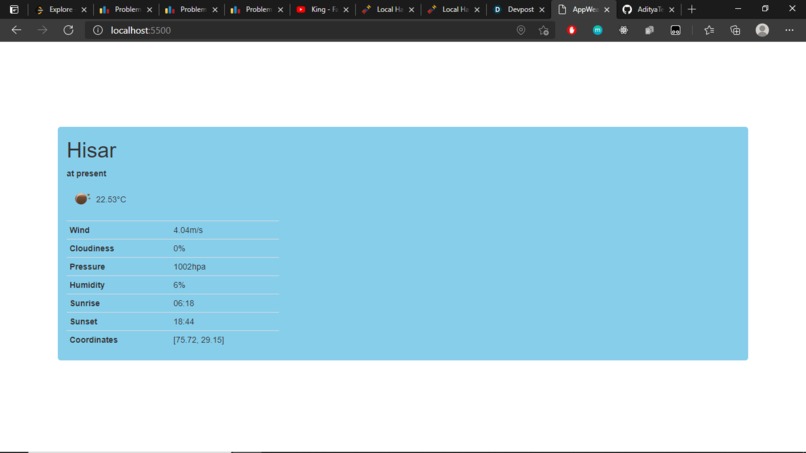Switch to the Devpost tab
This screenshot has width=806, height=453.
519,9
